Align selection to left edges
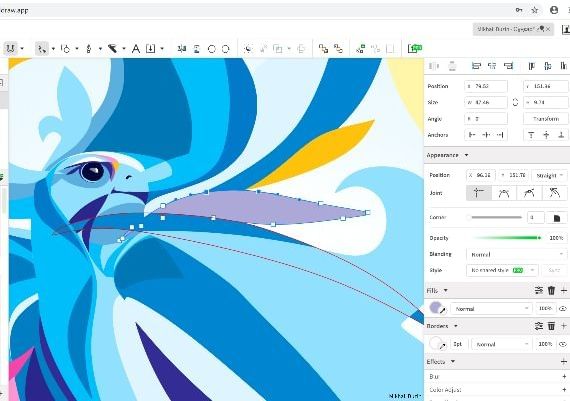 (476, 66)
